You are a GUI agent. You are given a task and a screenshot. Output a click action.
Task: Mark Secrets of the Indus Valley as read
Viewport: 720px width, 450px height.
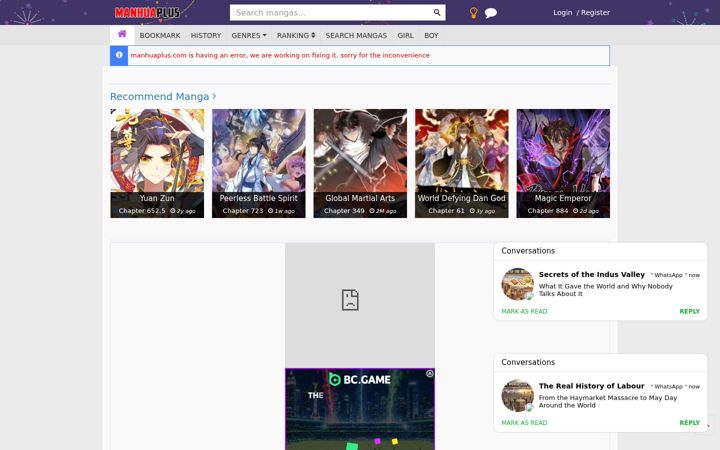pyautogui.click(x=524, y=311)
